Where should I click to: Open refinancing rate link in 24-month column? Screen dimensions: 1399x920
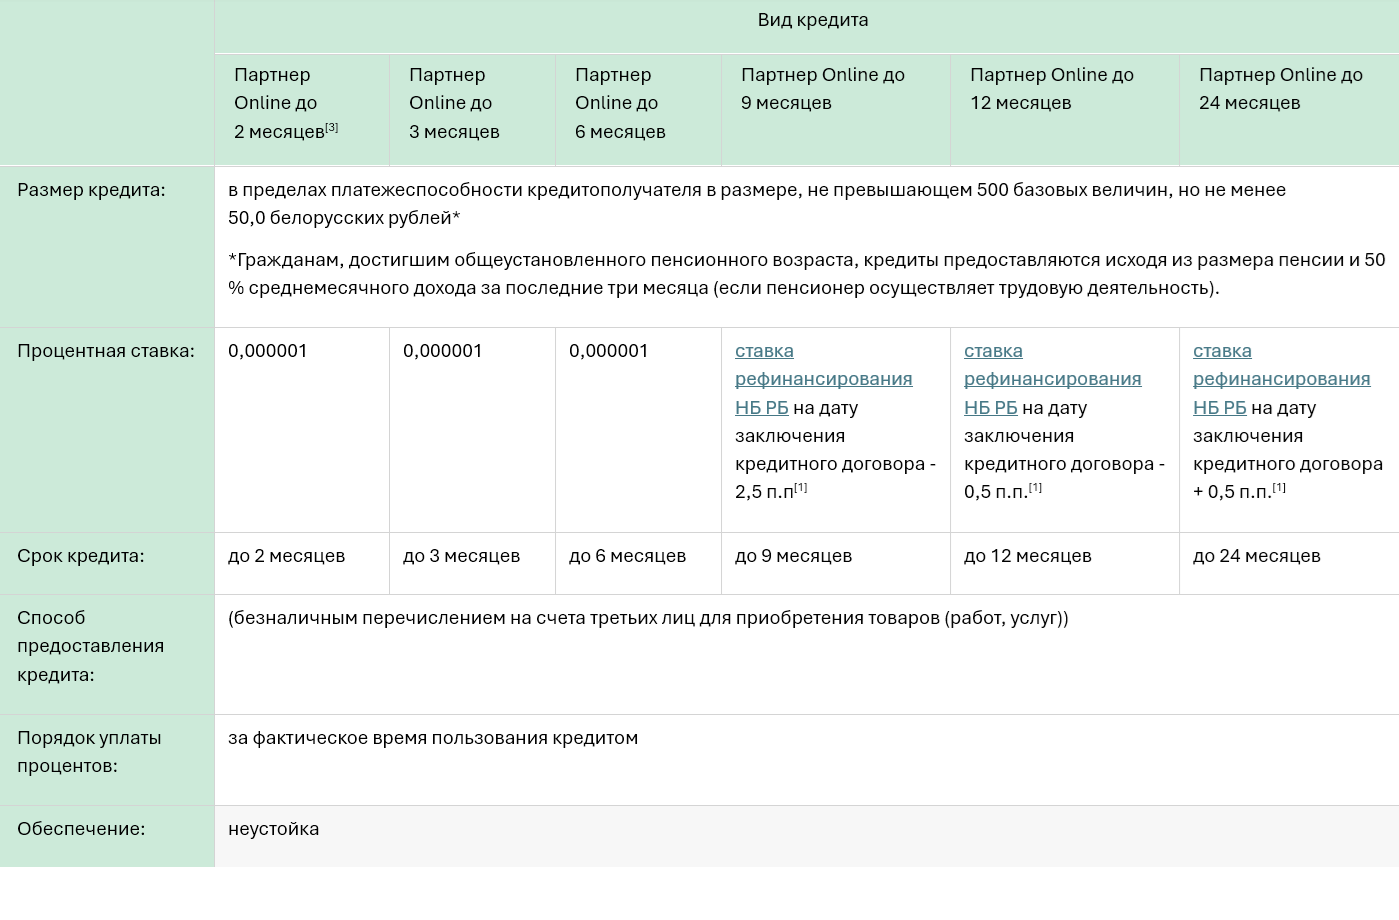tap(1281, 379)
